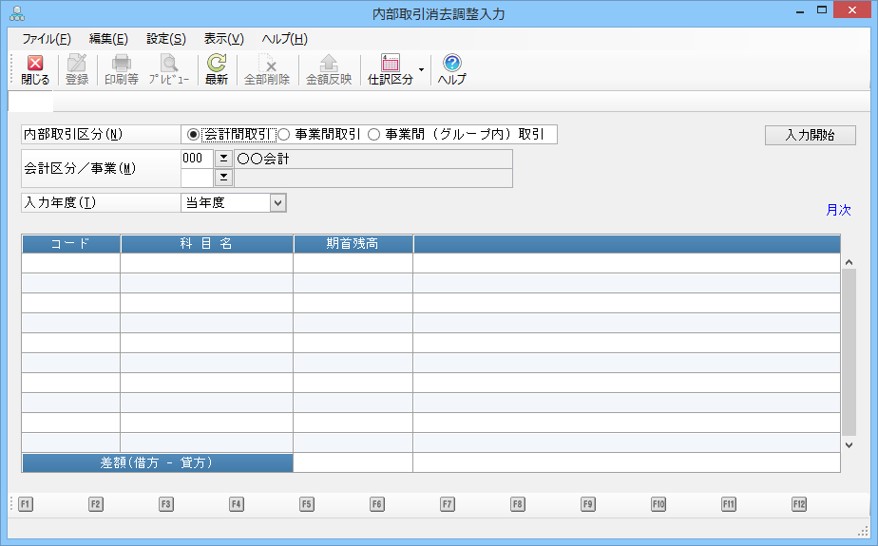This screenshot has height=546, width=878.
Task: Click the 印刷等 (Print) toolbar icon
Action: point(121,69)
